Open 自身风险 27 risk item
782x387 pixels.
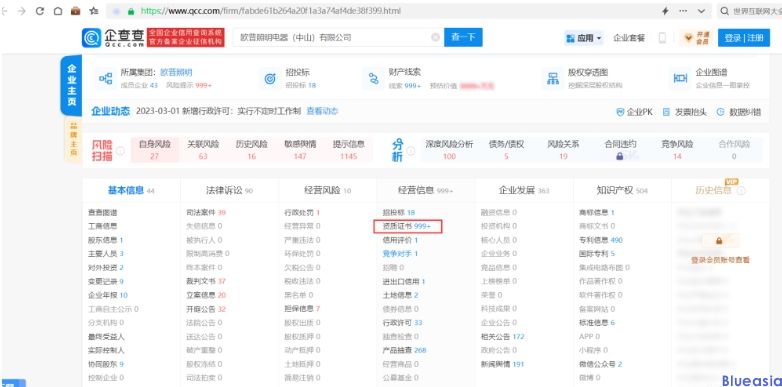[x=155, y=150]
